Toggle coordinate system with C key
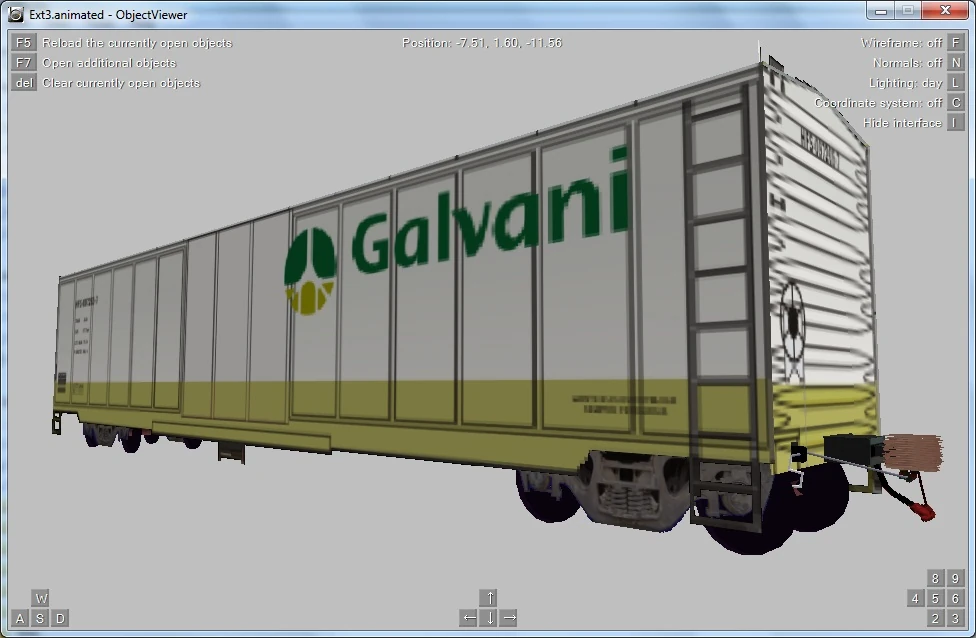 pos(955,103)
